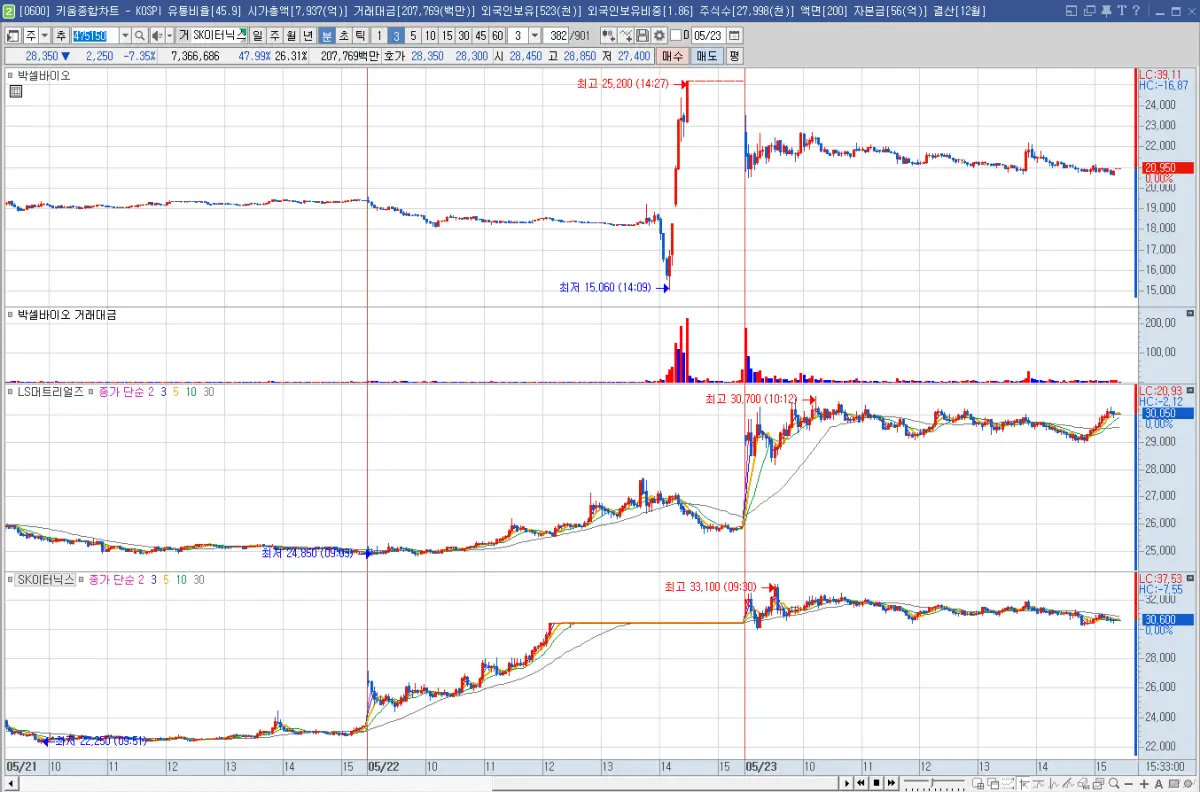Screen dimensions: 1200x792
Task: Click the 30 minute interval button
Action: click(x=464, y=35)
